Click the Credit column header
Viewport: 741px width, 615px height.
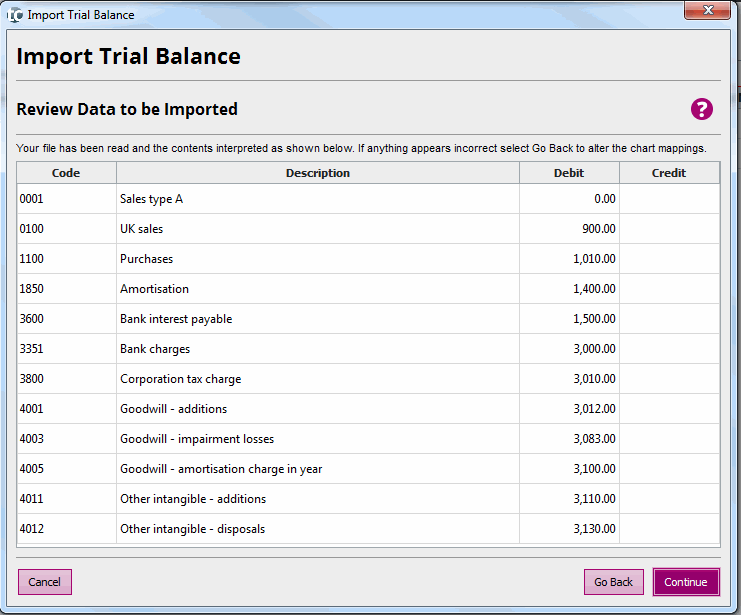tap(668, 173)
